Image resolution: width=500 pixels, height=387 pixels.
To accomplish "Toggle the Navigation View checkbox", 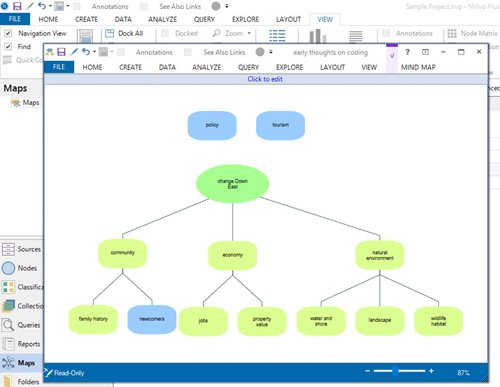I will pyautogui.click(x=8, y=33).
